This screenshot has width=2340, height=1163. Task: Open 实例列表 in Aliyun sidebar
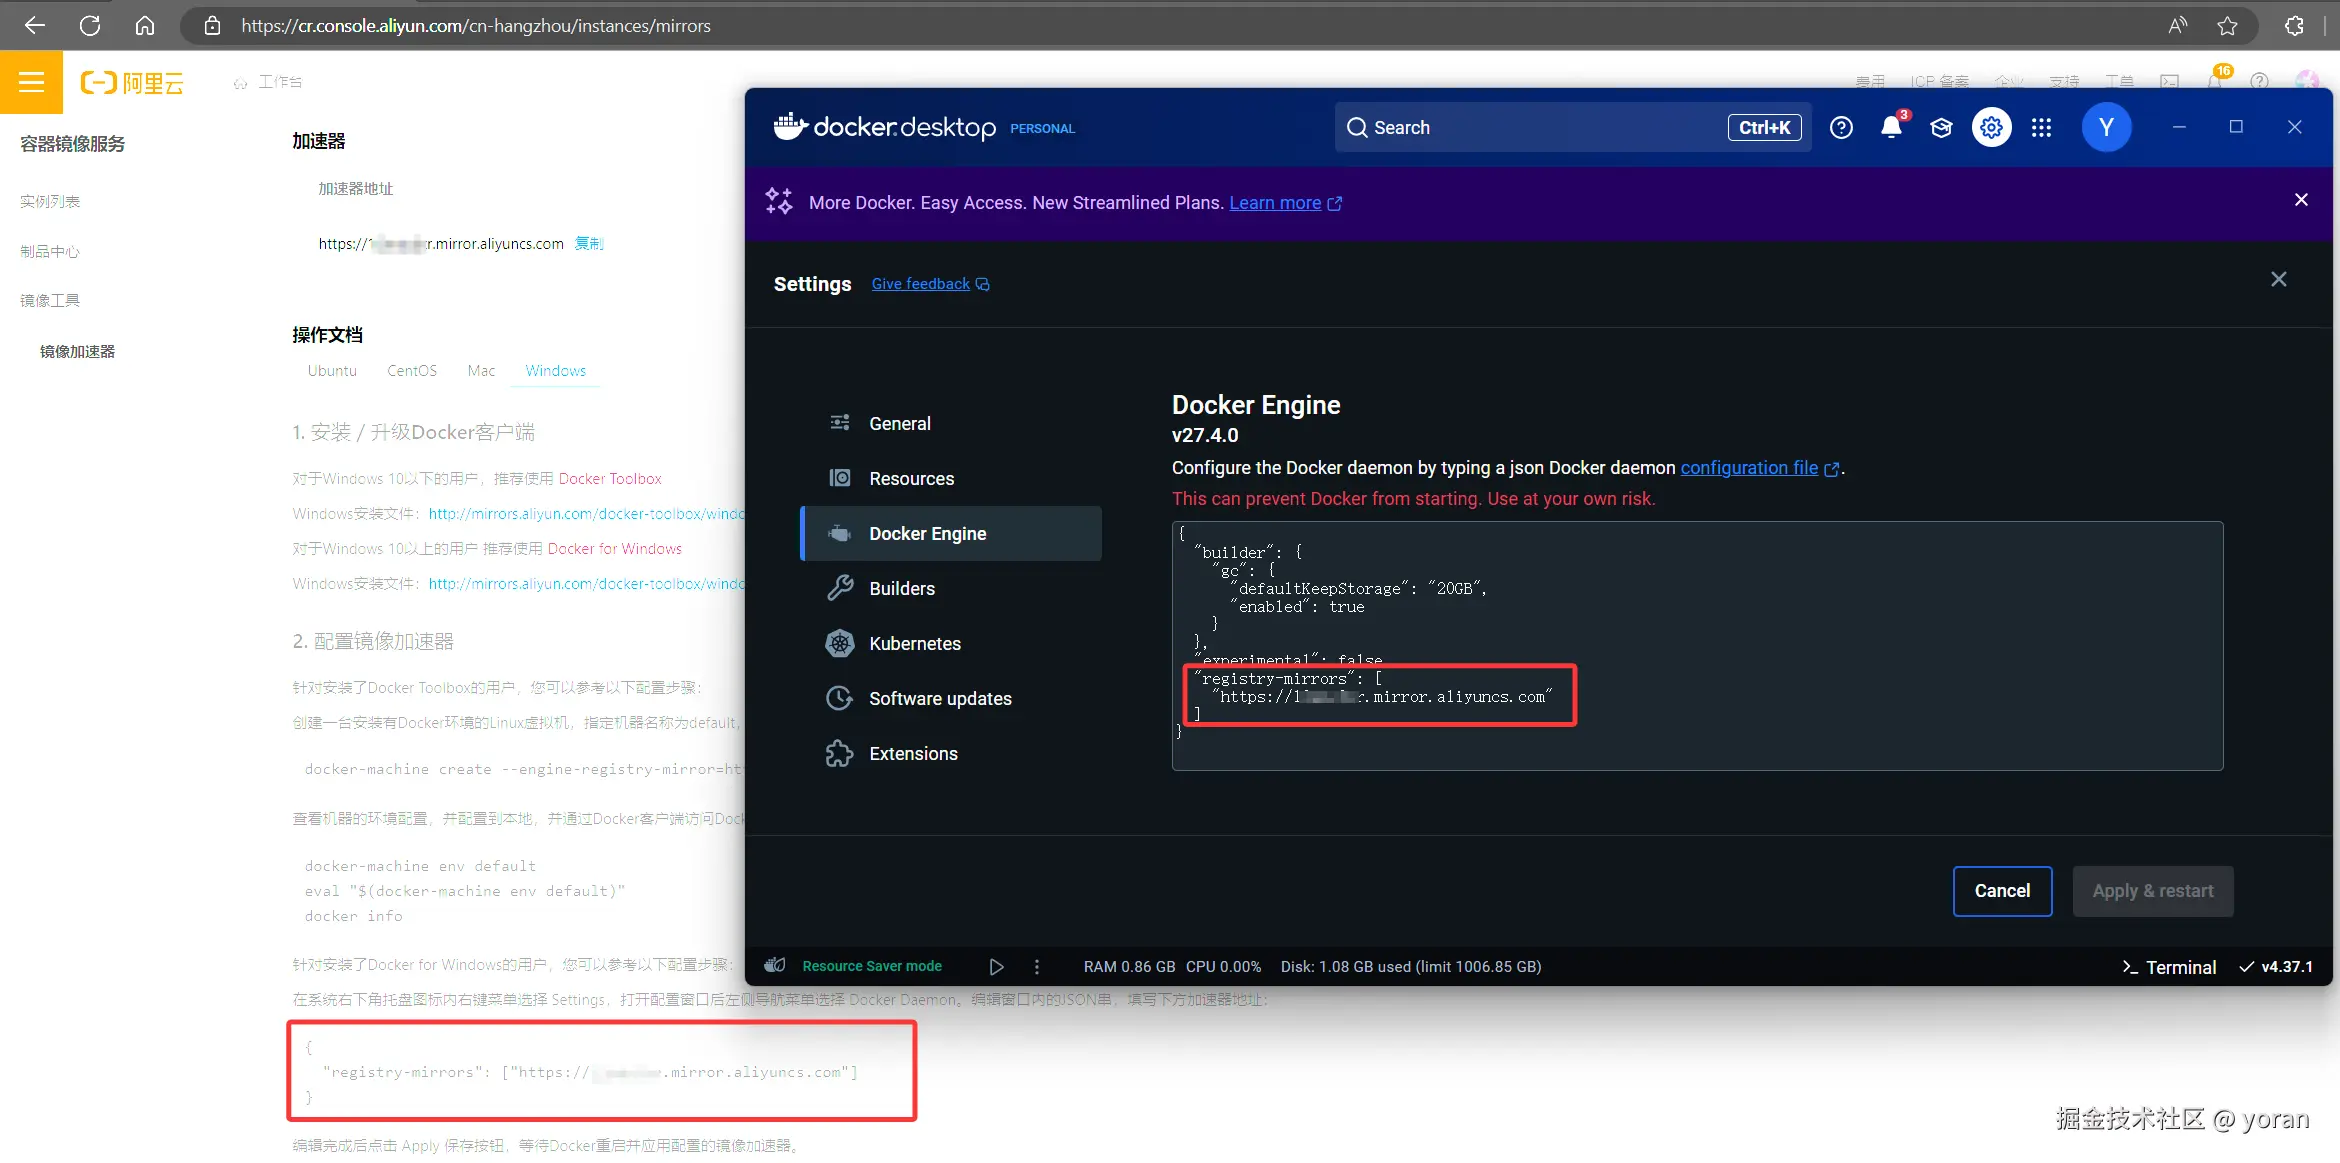(x=50, y=202)
